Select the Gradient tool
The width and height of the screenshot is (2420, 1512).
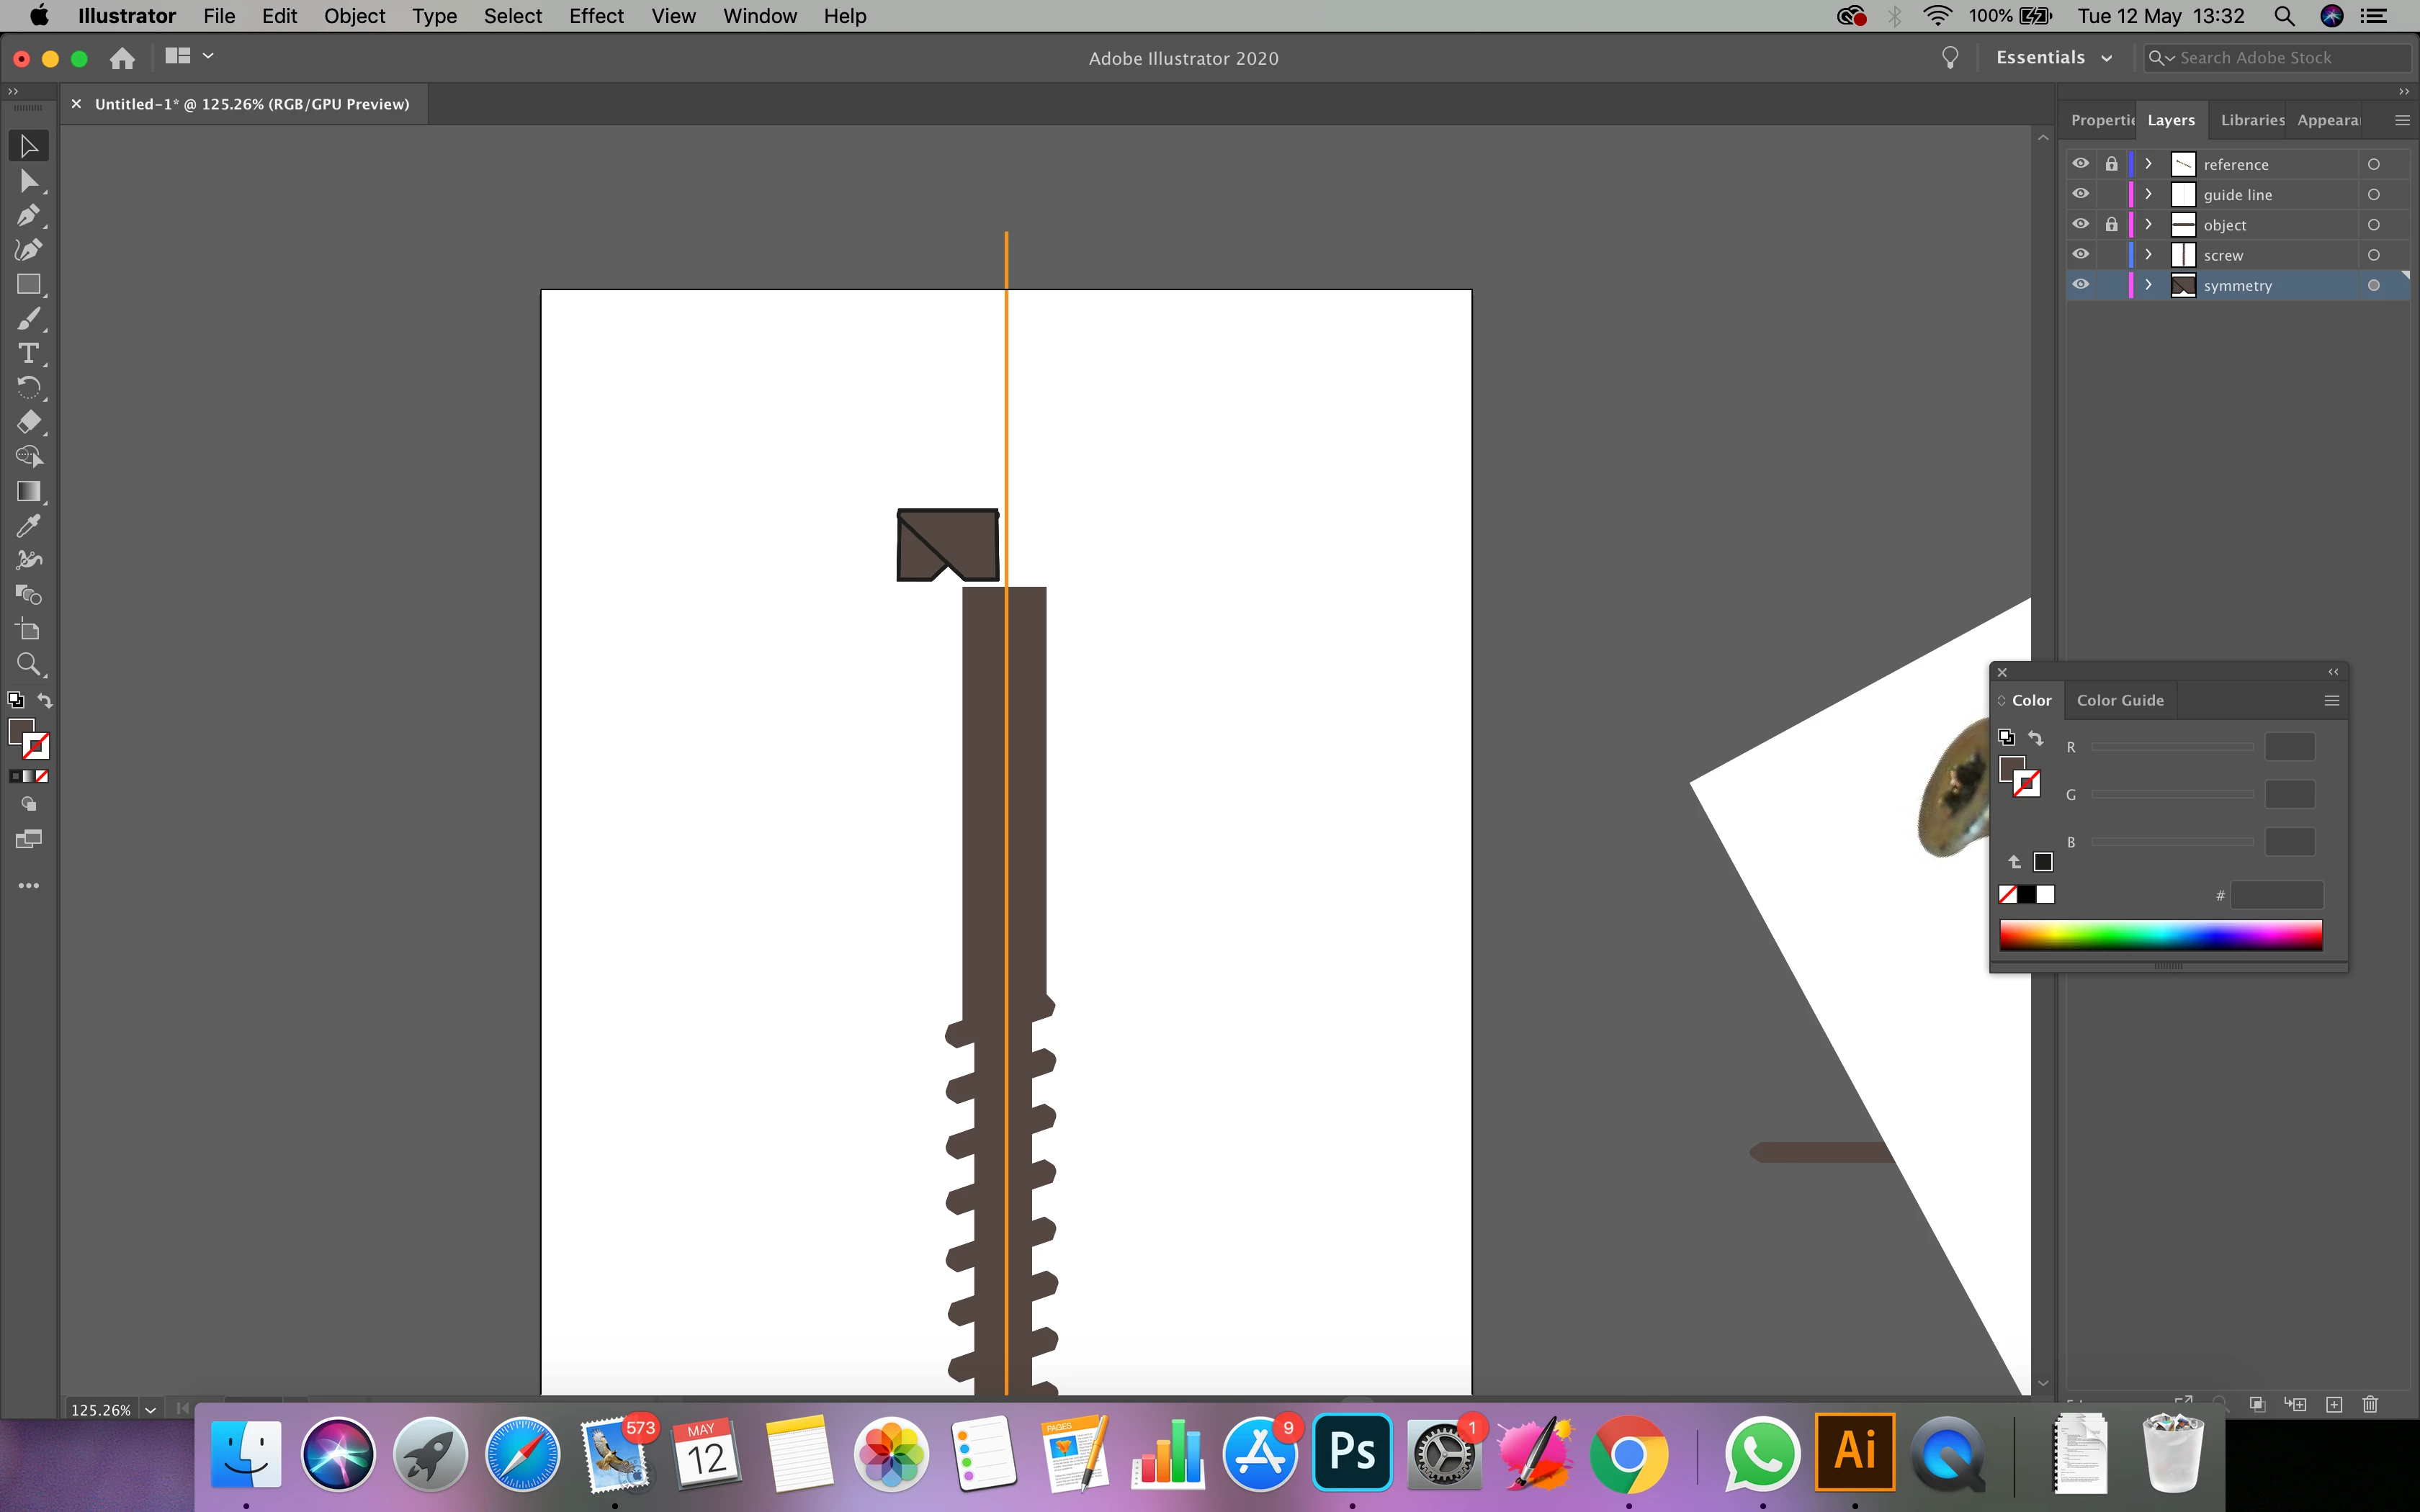click(x=28, y=491)
